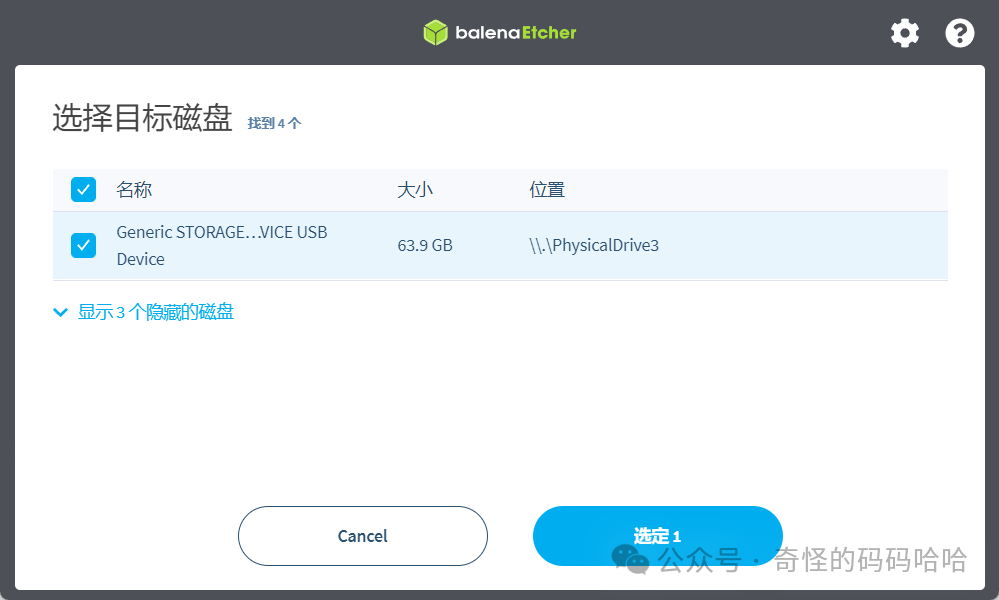Open help via the circular question icon
Screen dimensions: 999x600
[x=959, y=33]
